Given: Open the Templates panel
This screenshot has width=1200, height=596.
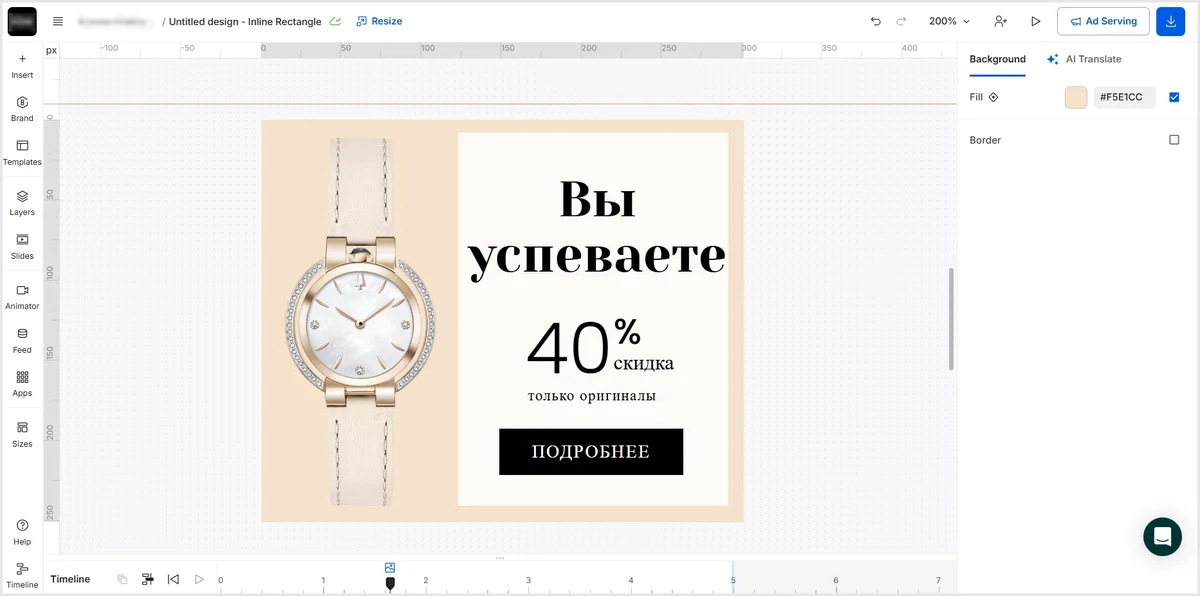Looking at the screenshot, I should click(x=22, y=153).
